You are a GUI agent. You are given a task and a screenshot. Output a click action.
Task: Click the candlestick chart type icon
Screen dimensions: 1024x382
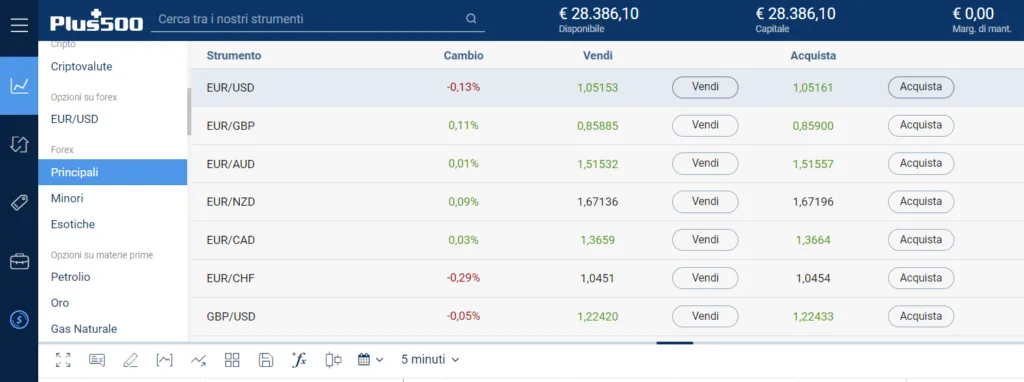tap(333, 359)
